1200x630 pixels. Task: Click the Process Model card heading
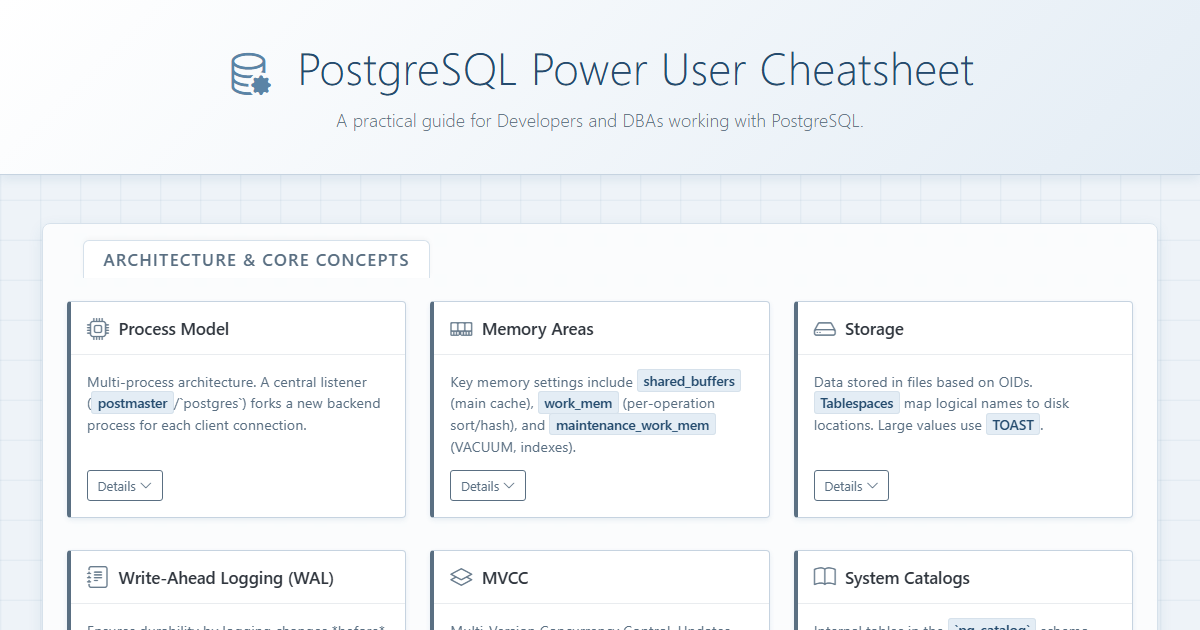click(174, 329)
